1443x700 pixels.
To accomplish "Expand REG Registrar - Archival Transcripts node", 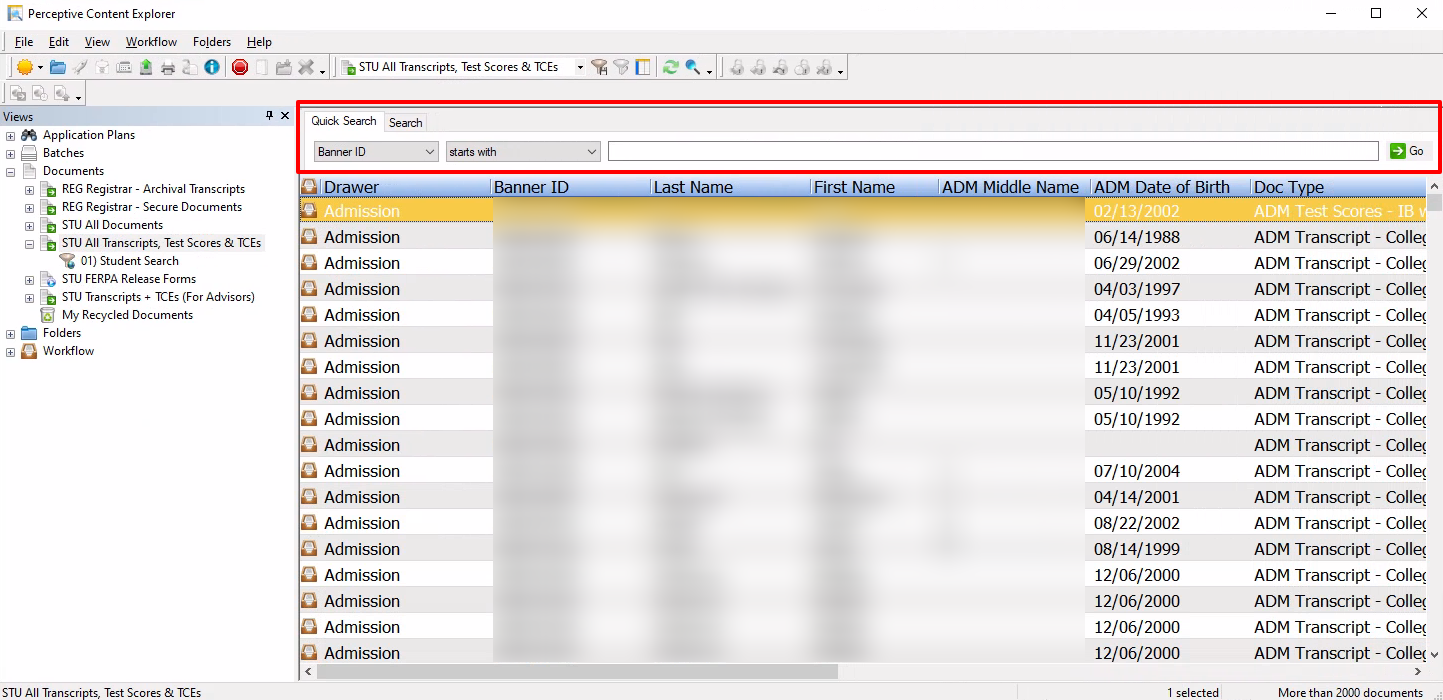I will (x=30, y=190).
